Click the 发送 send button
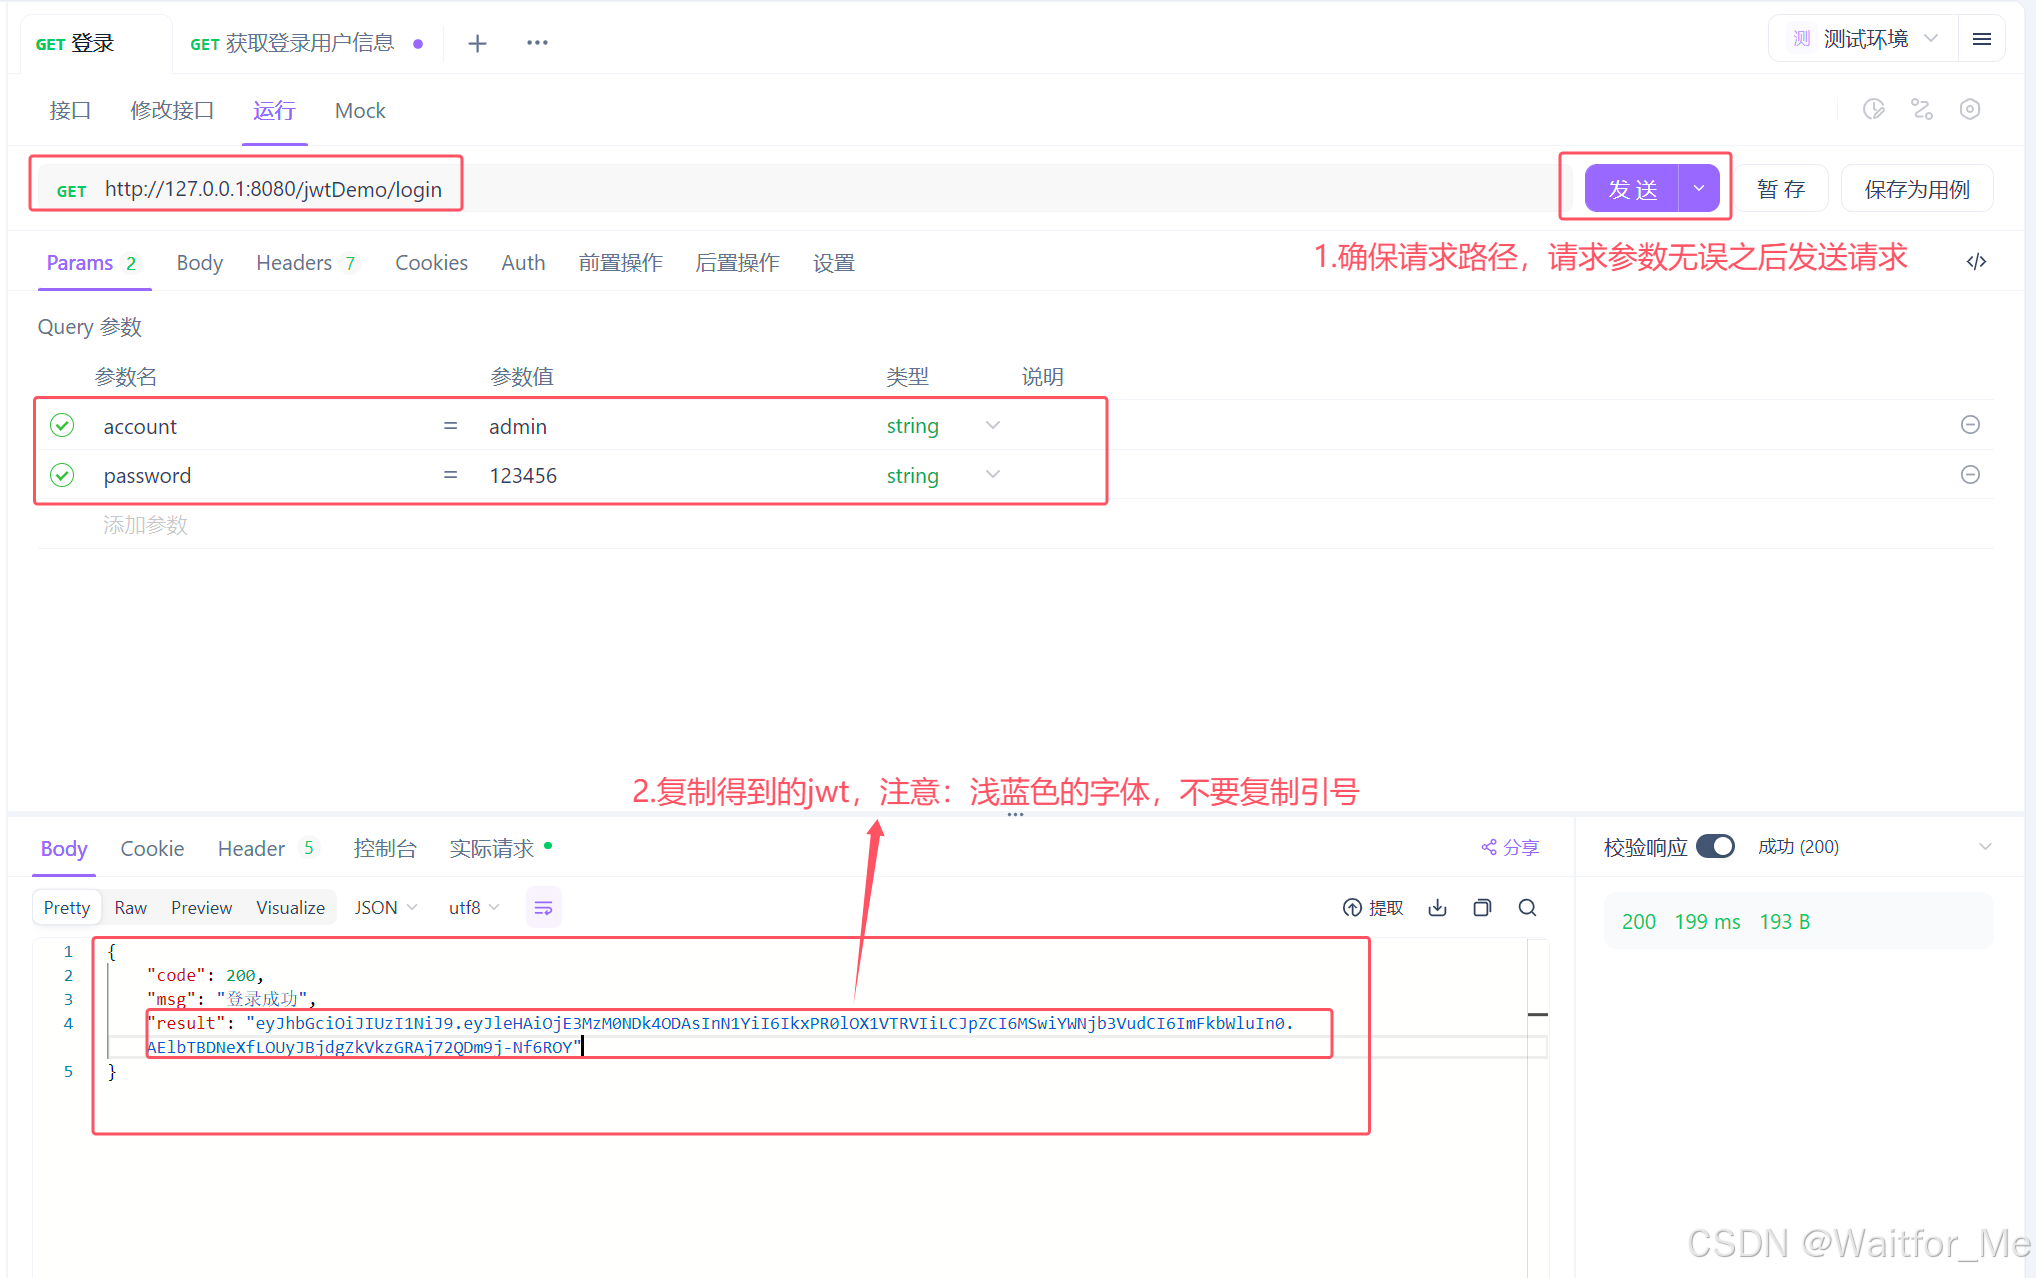 coord(1632,189)
